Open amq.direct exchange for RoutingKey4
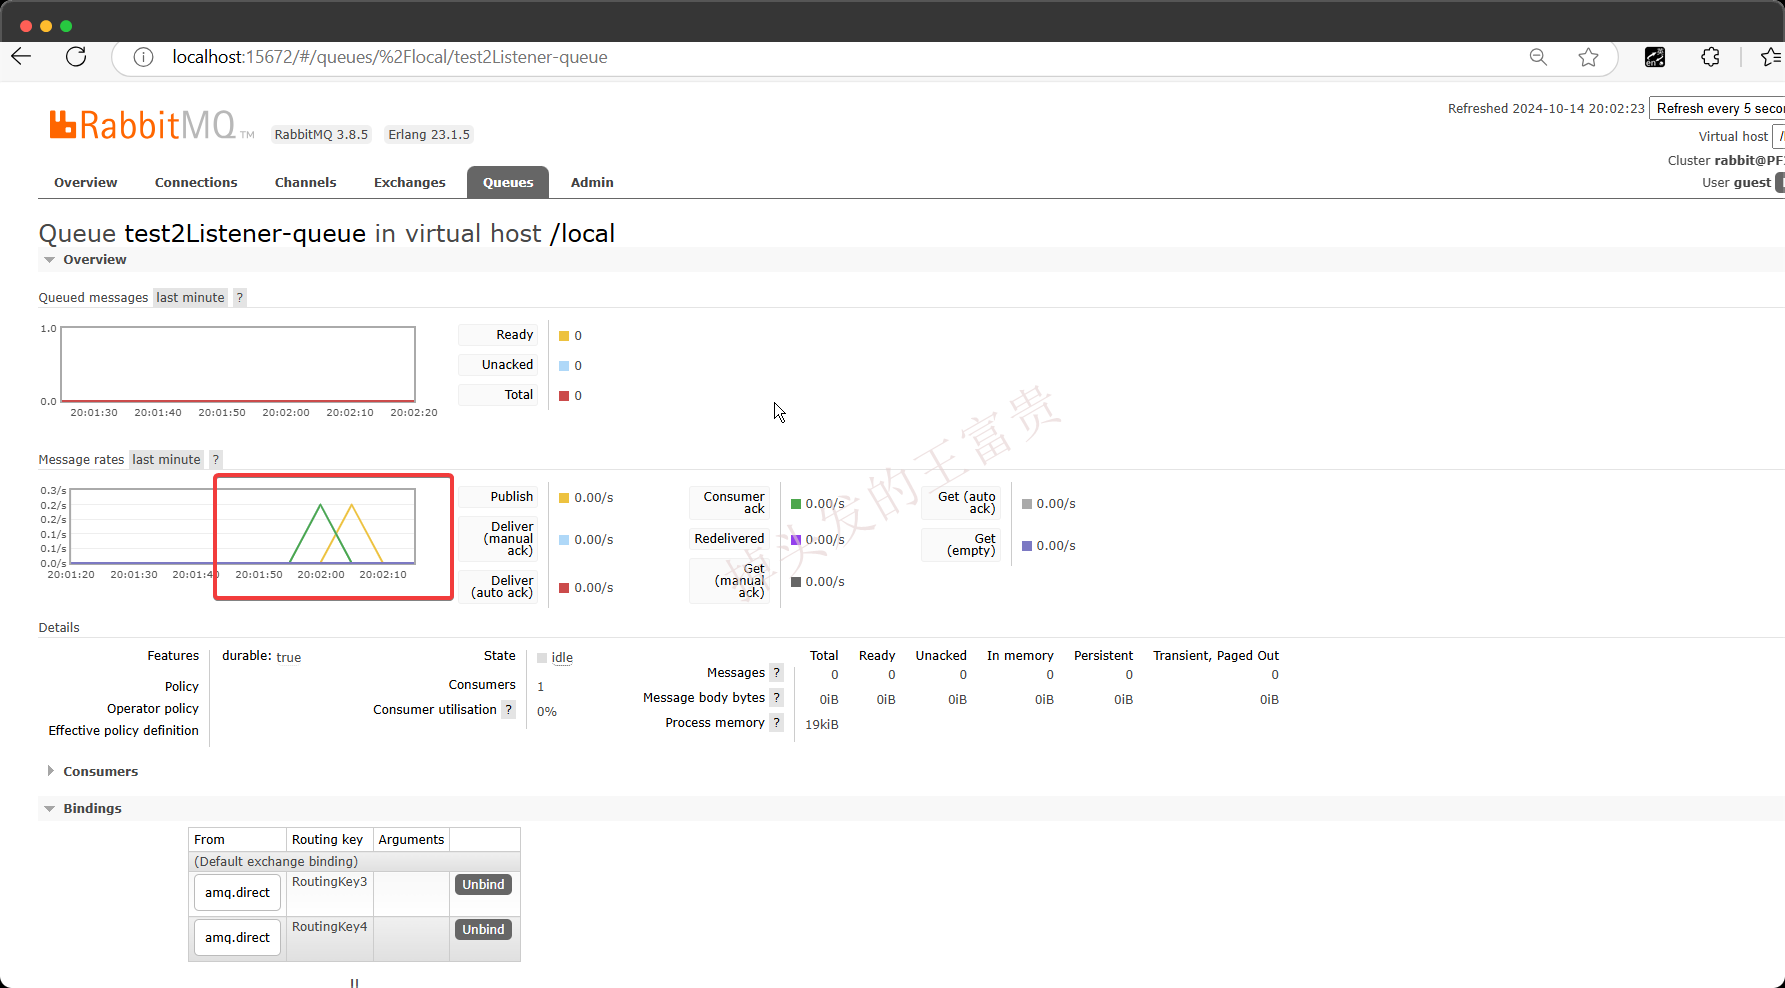 (237, 937)
